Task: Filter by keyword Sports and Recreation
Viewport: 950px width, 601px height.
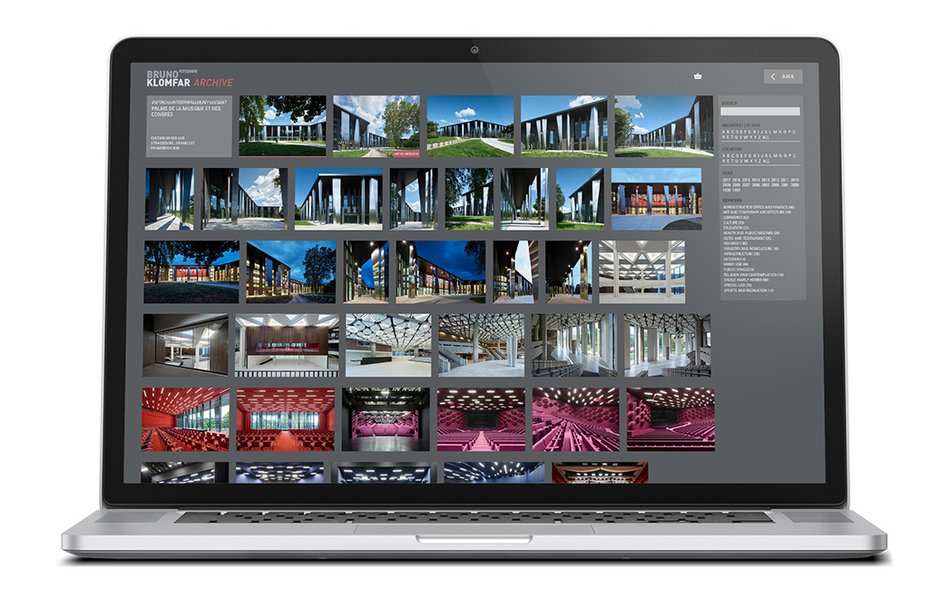Action: [x=748, y=291]
